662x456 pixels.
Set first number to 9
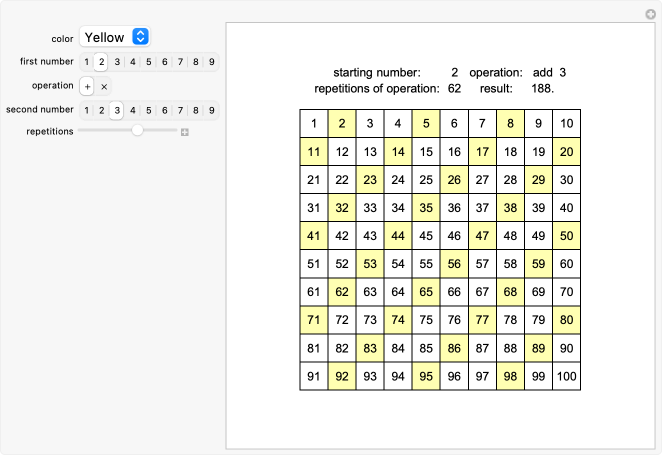tap(212, 62)
